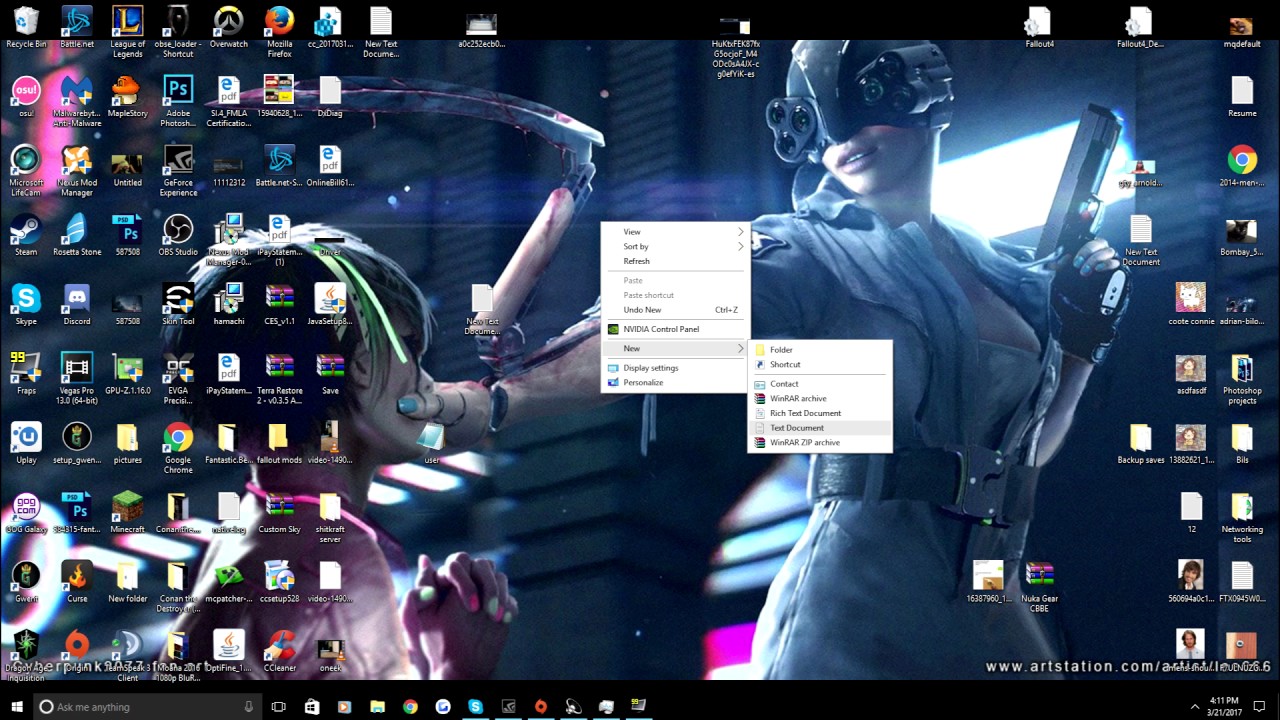Image resolution: width=1280 pixels, height=720 pixels.
Task: Select the Nuka Gear CBBE archive
Action: click(1039, 585)
